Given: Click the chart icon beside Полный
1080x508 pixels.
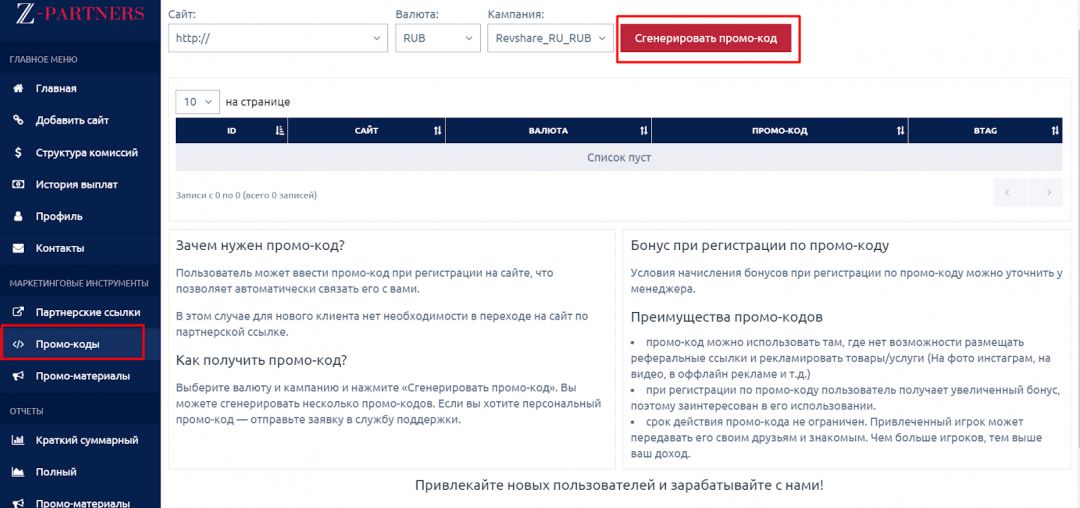Looking at the screenshot, I should point(19,472).
